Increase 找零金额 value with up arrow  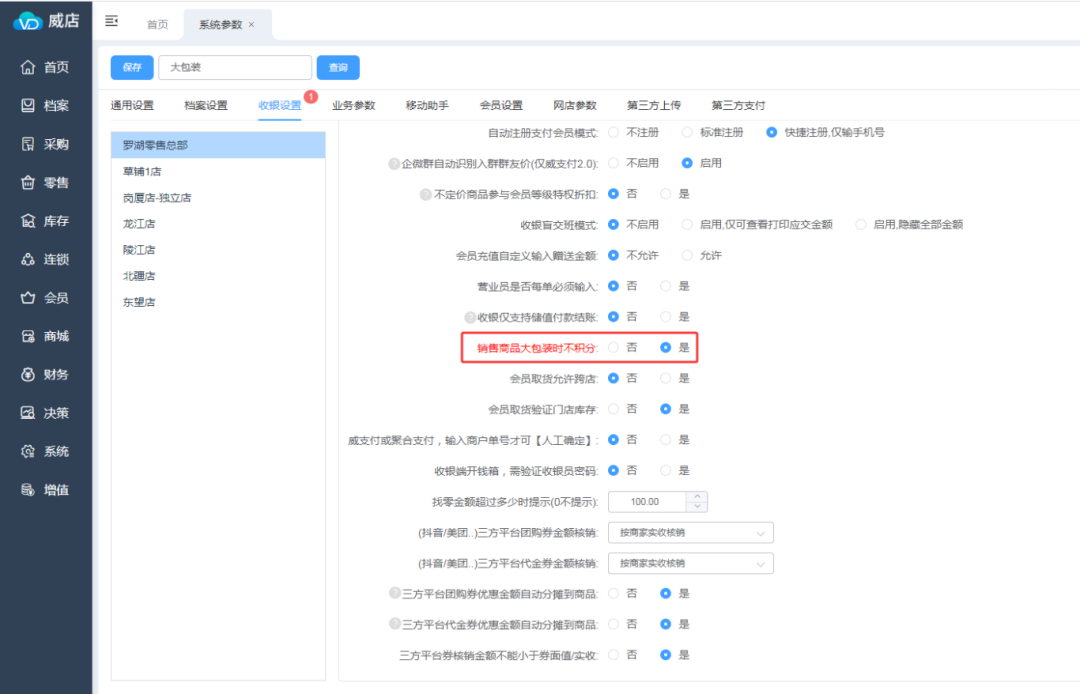tap(698, 497)
